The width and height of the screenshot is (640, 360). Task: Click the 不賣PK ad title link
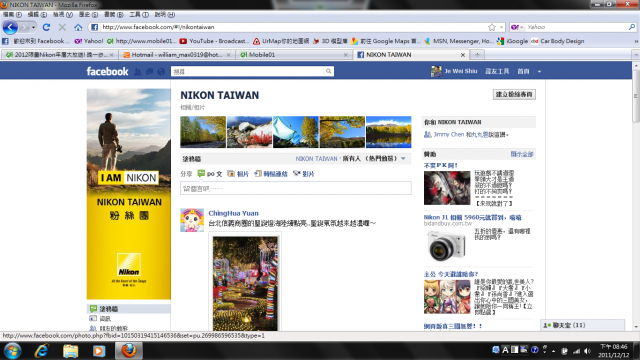tap(440, 165)
